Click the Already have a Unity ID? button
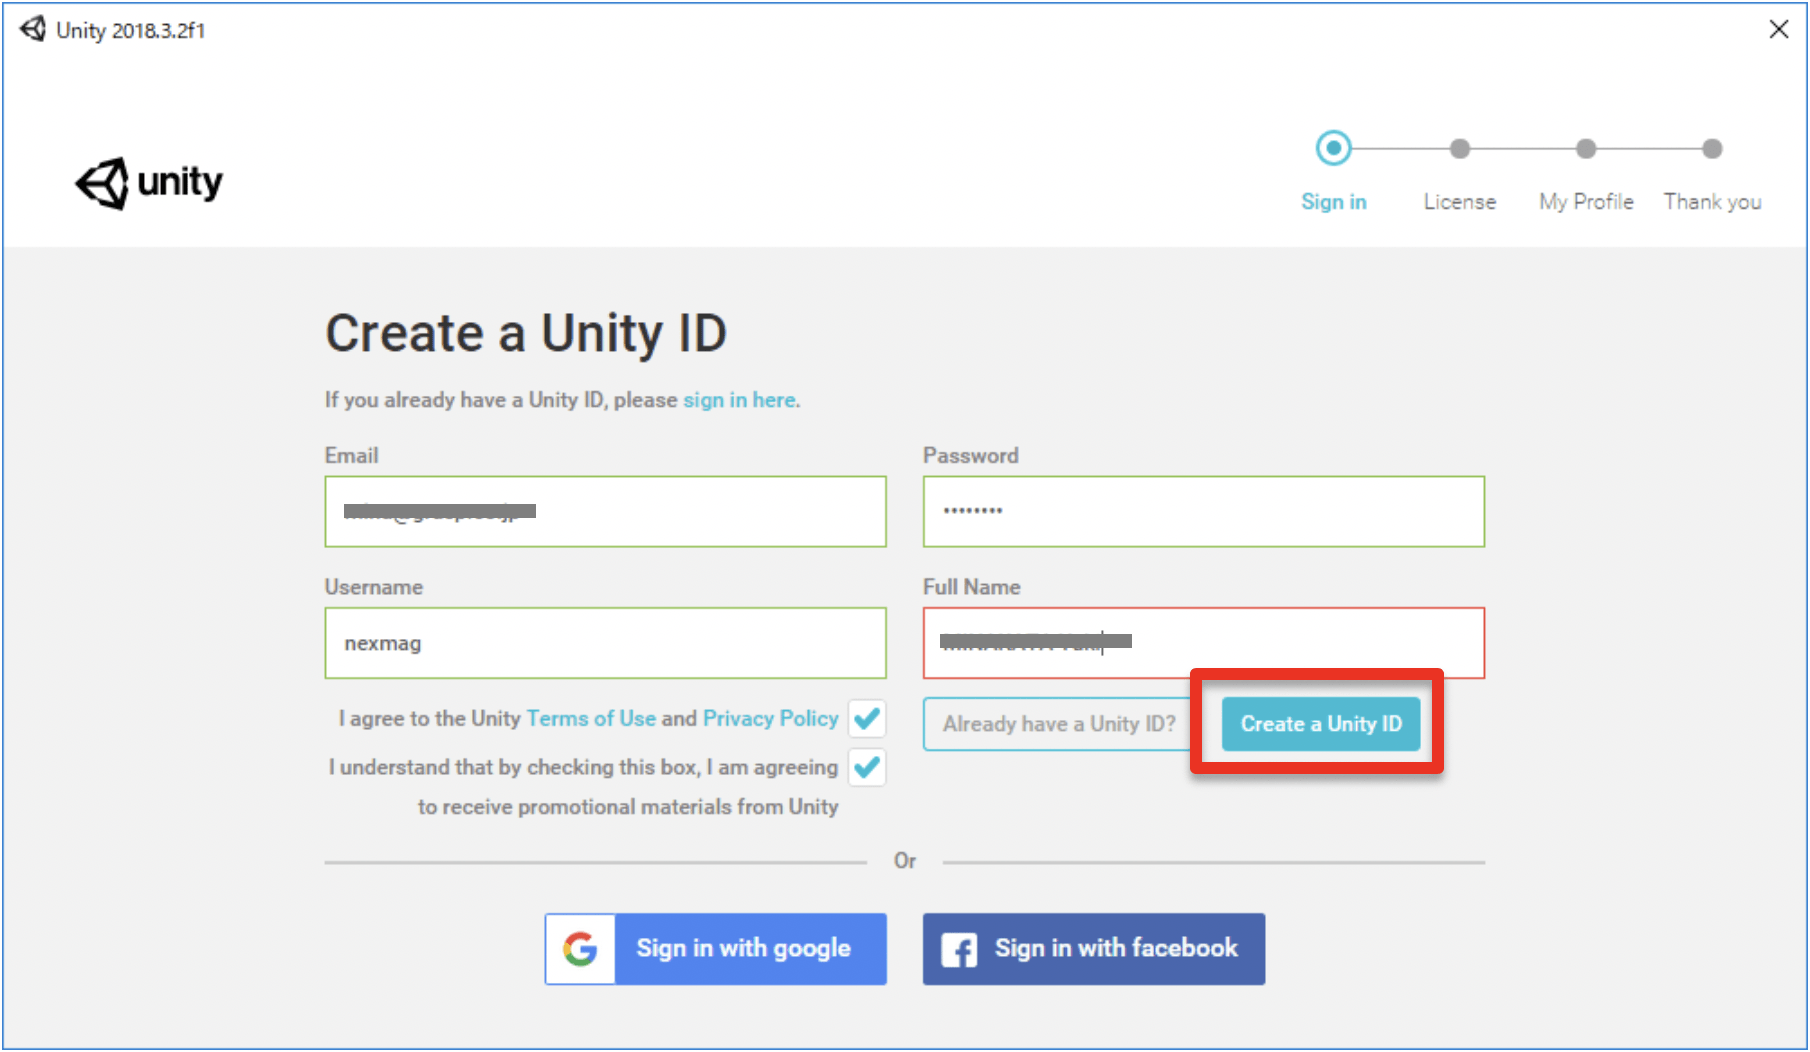This screenshot has width=1810, height=1052. click(x=1058, y=724)
